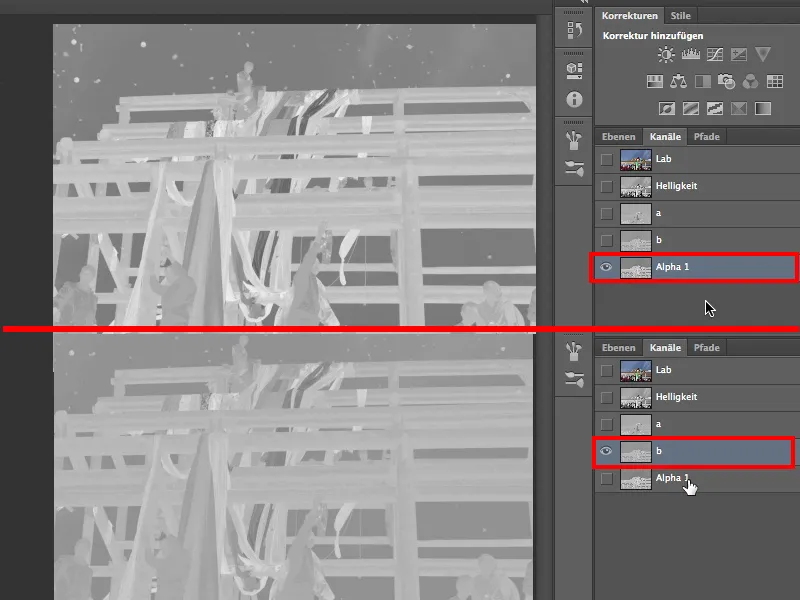This screenshot has width=800, height=600.
Task: Show channel b in upper Kanäle panel
Action: 607,240
